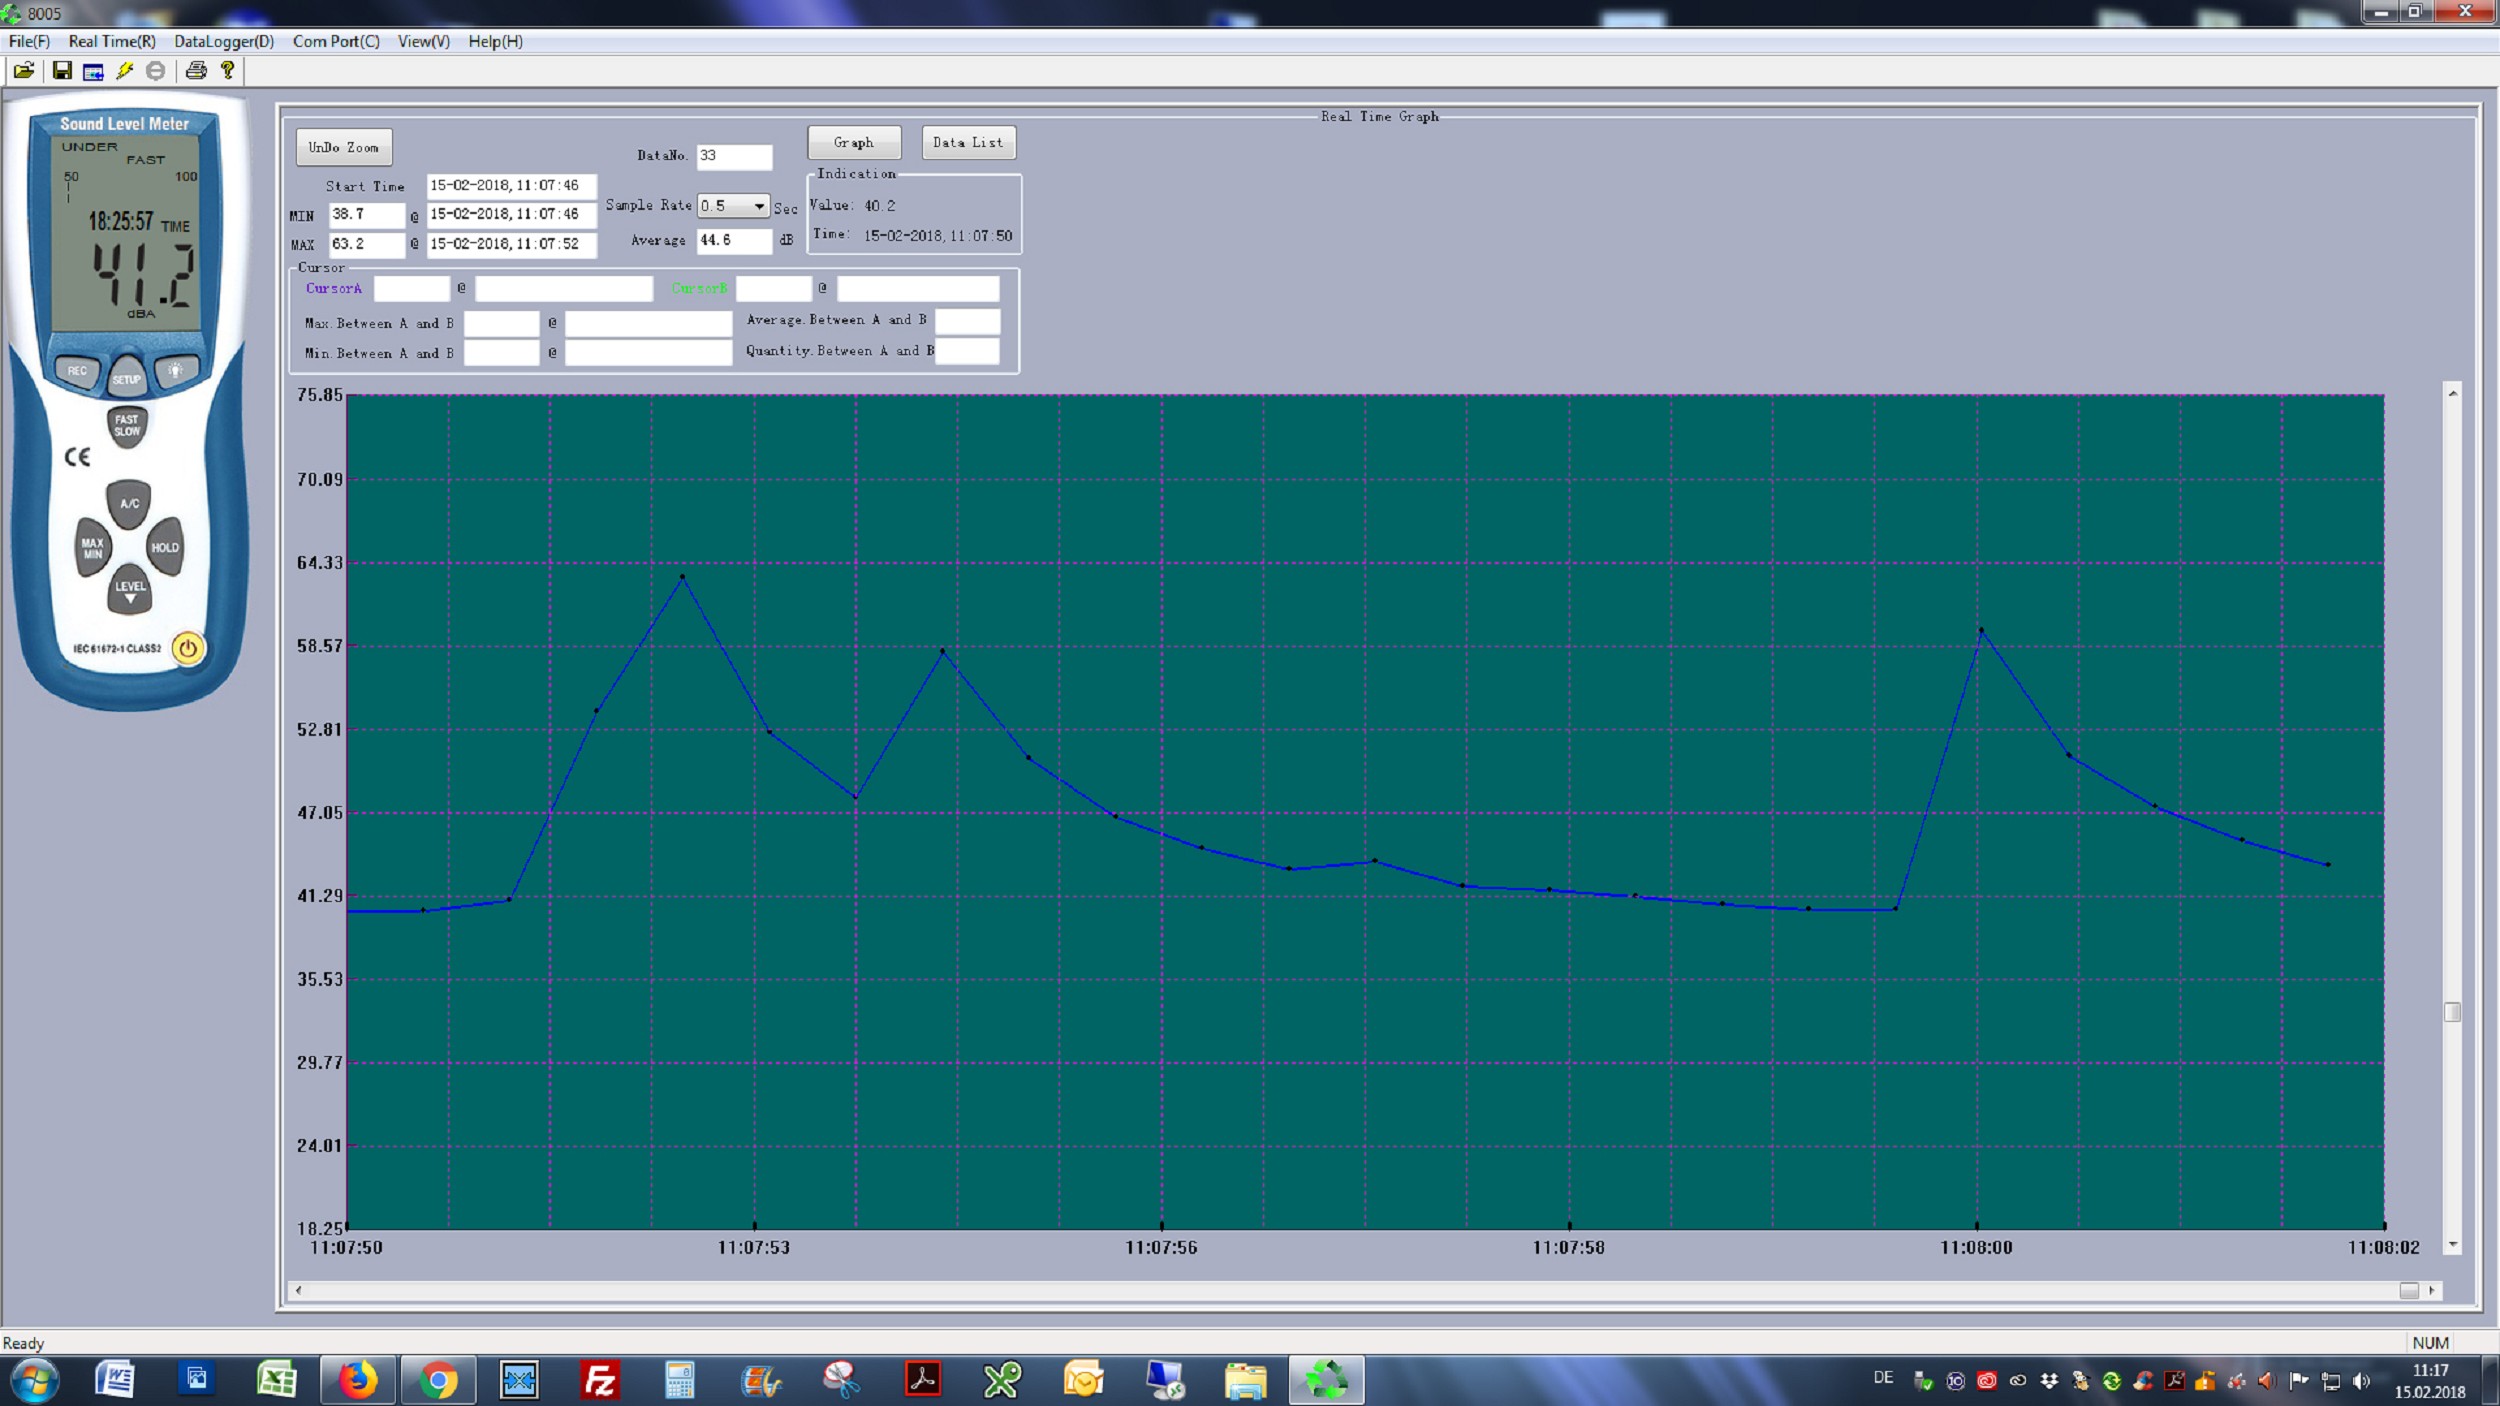
Task: Click the A/C mode icon on meter
Action: pos(129,501)
